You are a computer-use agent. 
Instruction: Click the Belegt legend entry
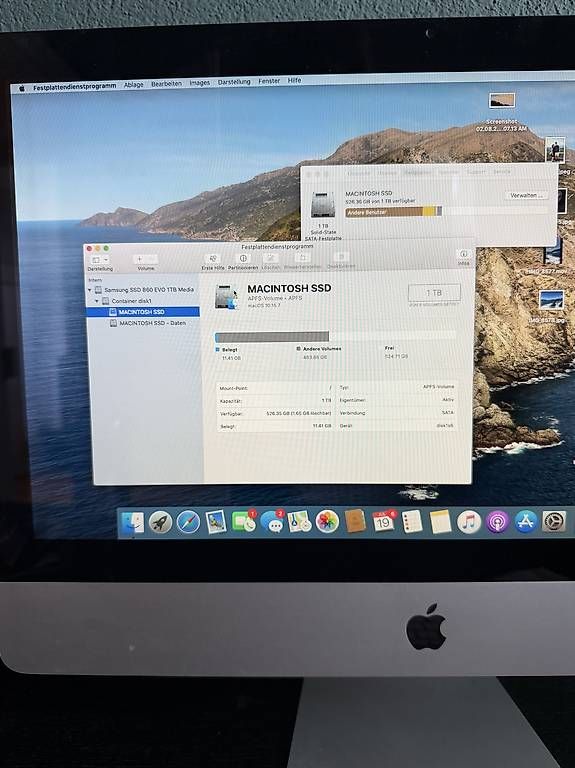pos(227,350)
